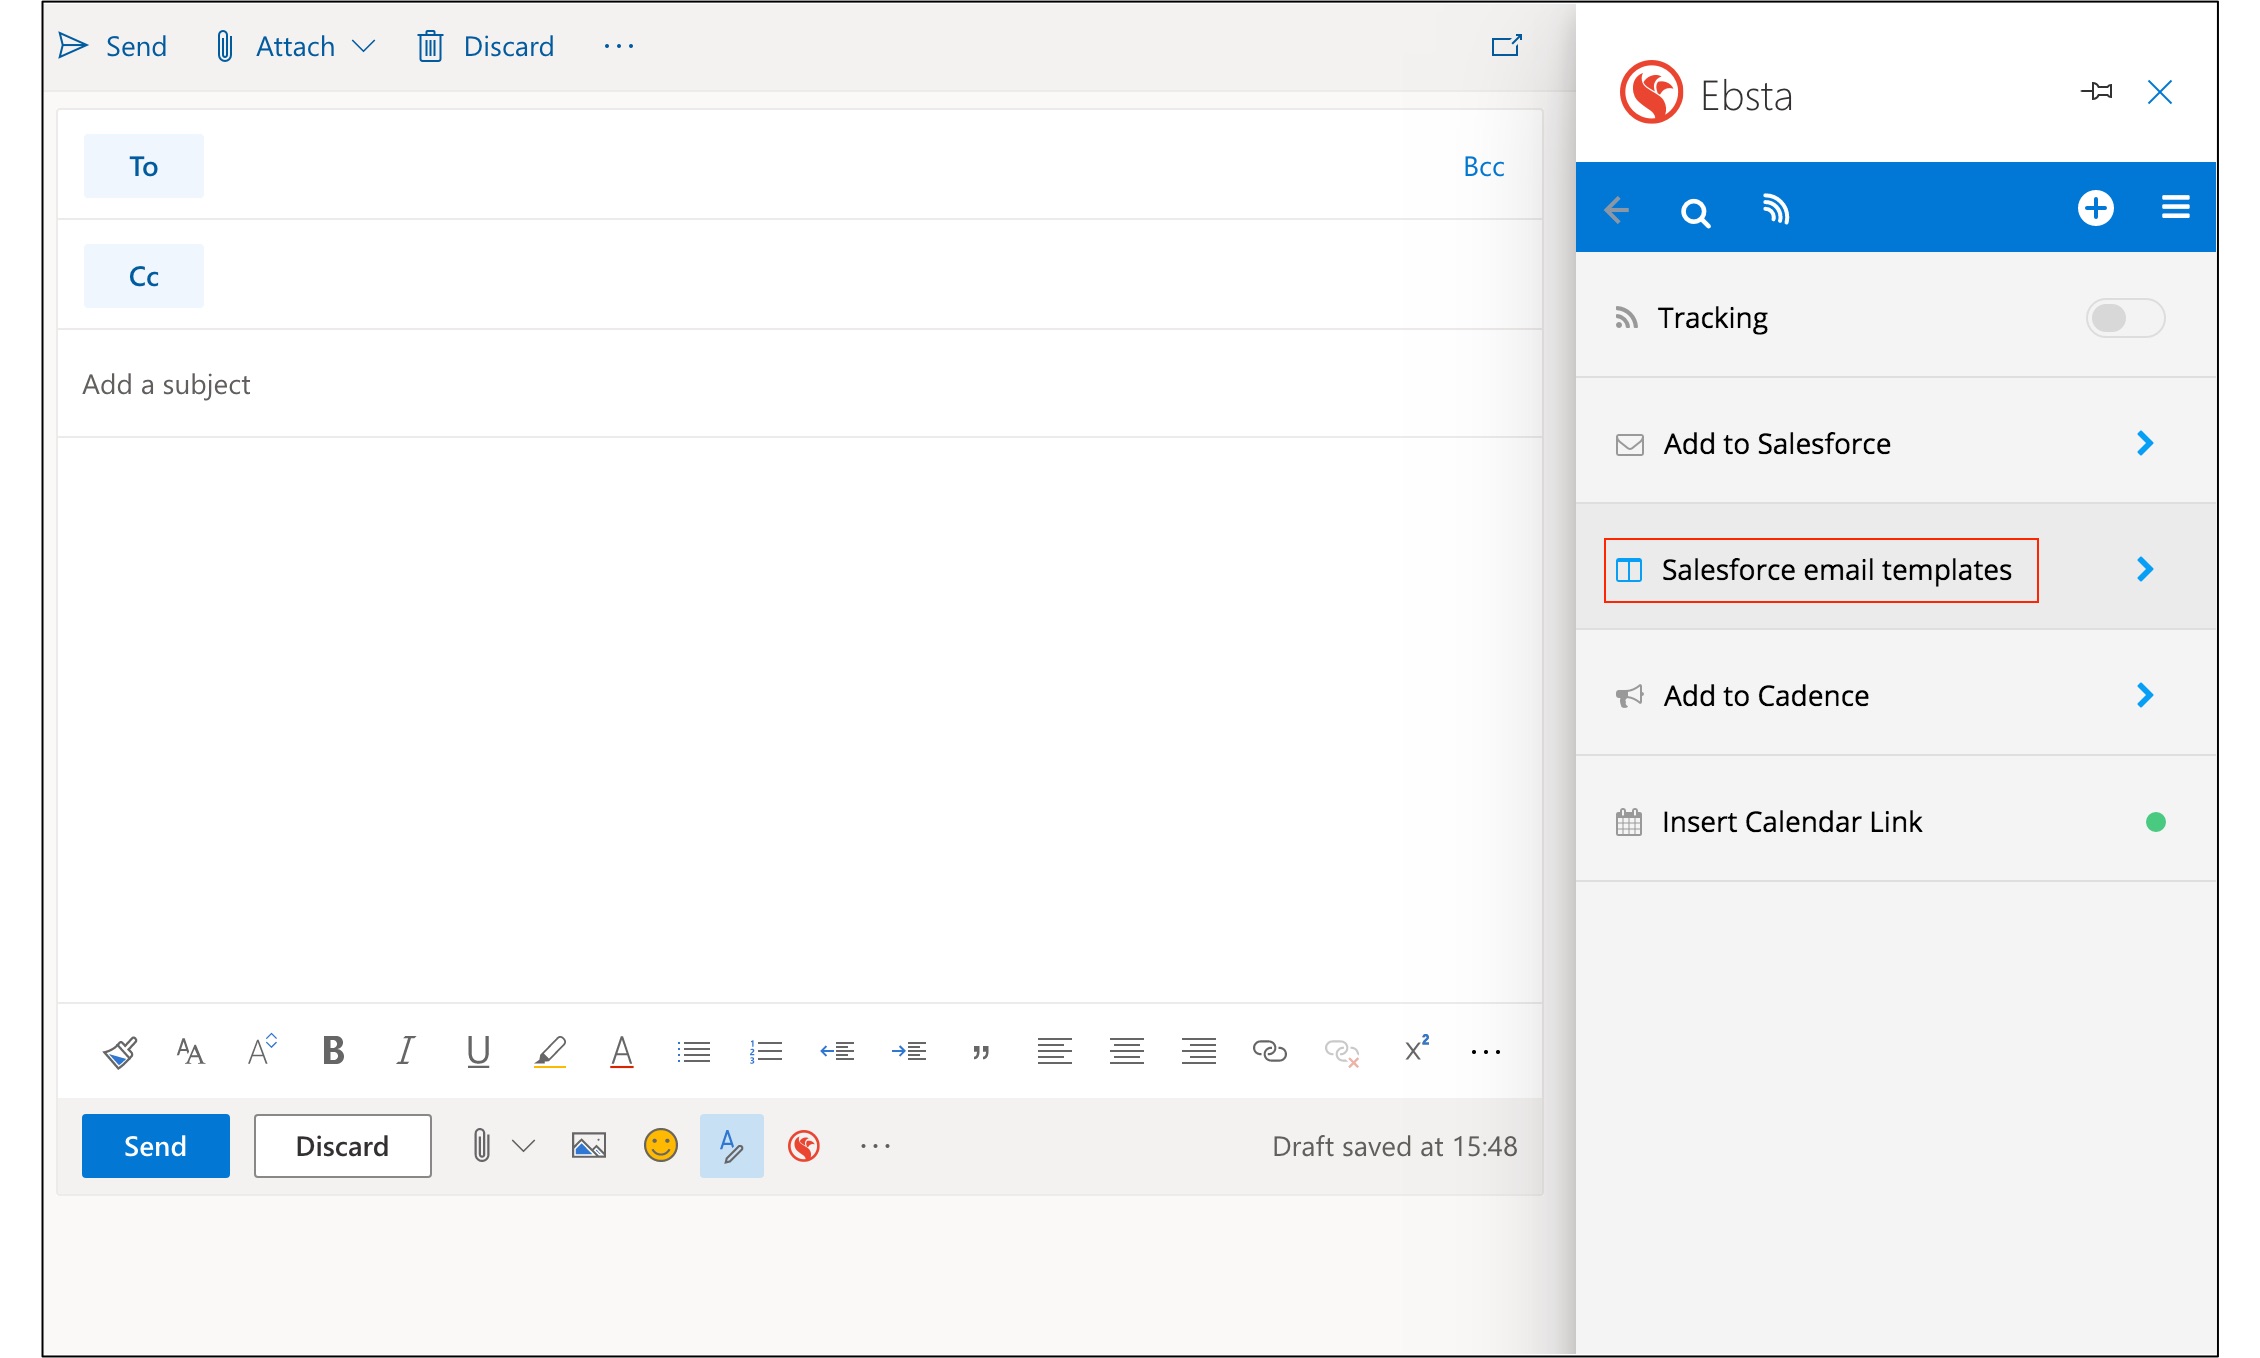The width and height of the screenshot is (2260, 1358).
Task: Expand Add to Salesforce chevron
Action: coord(2145,444)
